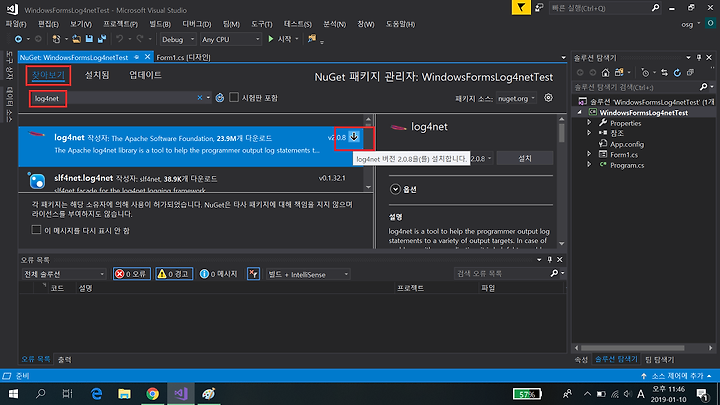This screenshot has height=405, width=720.
Task: Click the feedback notification flag icon
Action: 521,8
